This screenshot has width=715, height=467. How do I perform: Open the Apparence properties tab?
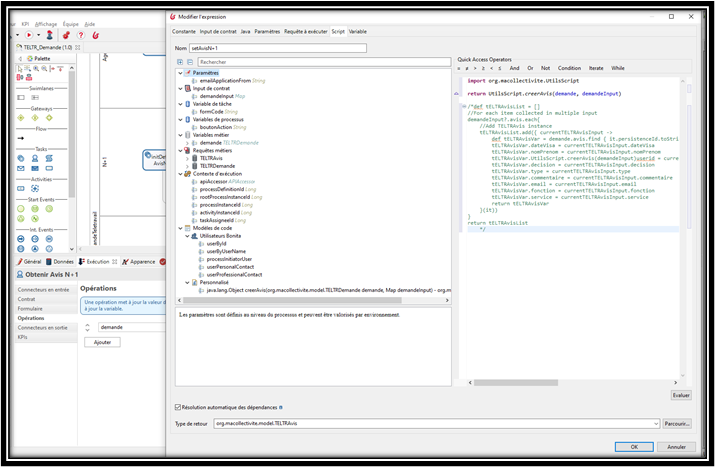(139, 262)
